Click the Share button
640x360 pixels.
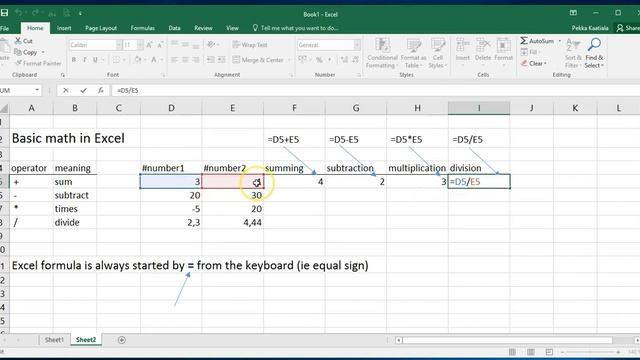pos(629,28)
